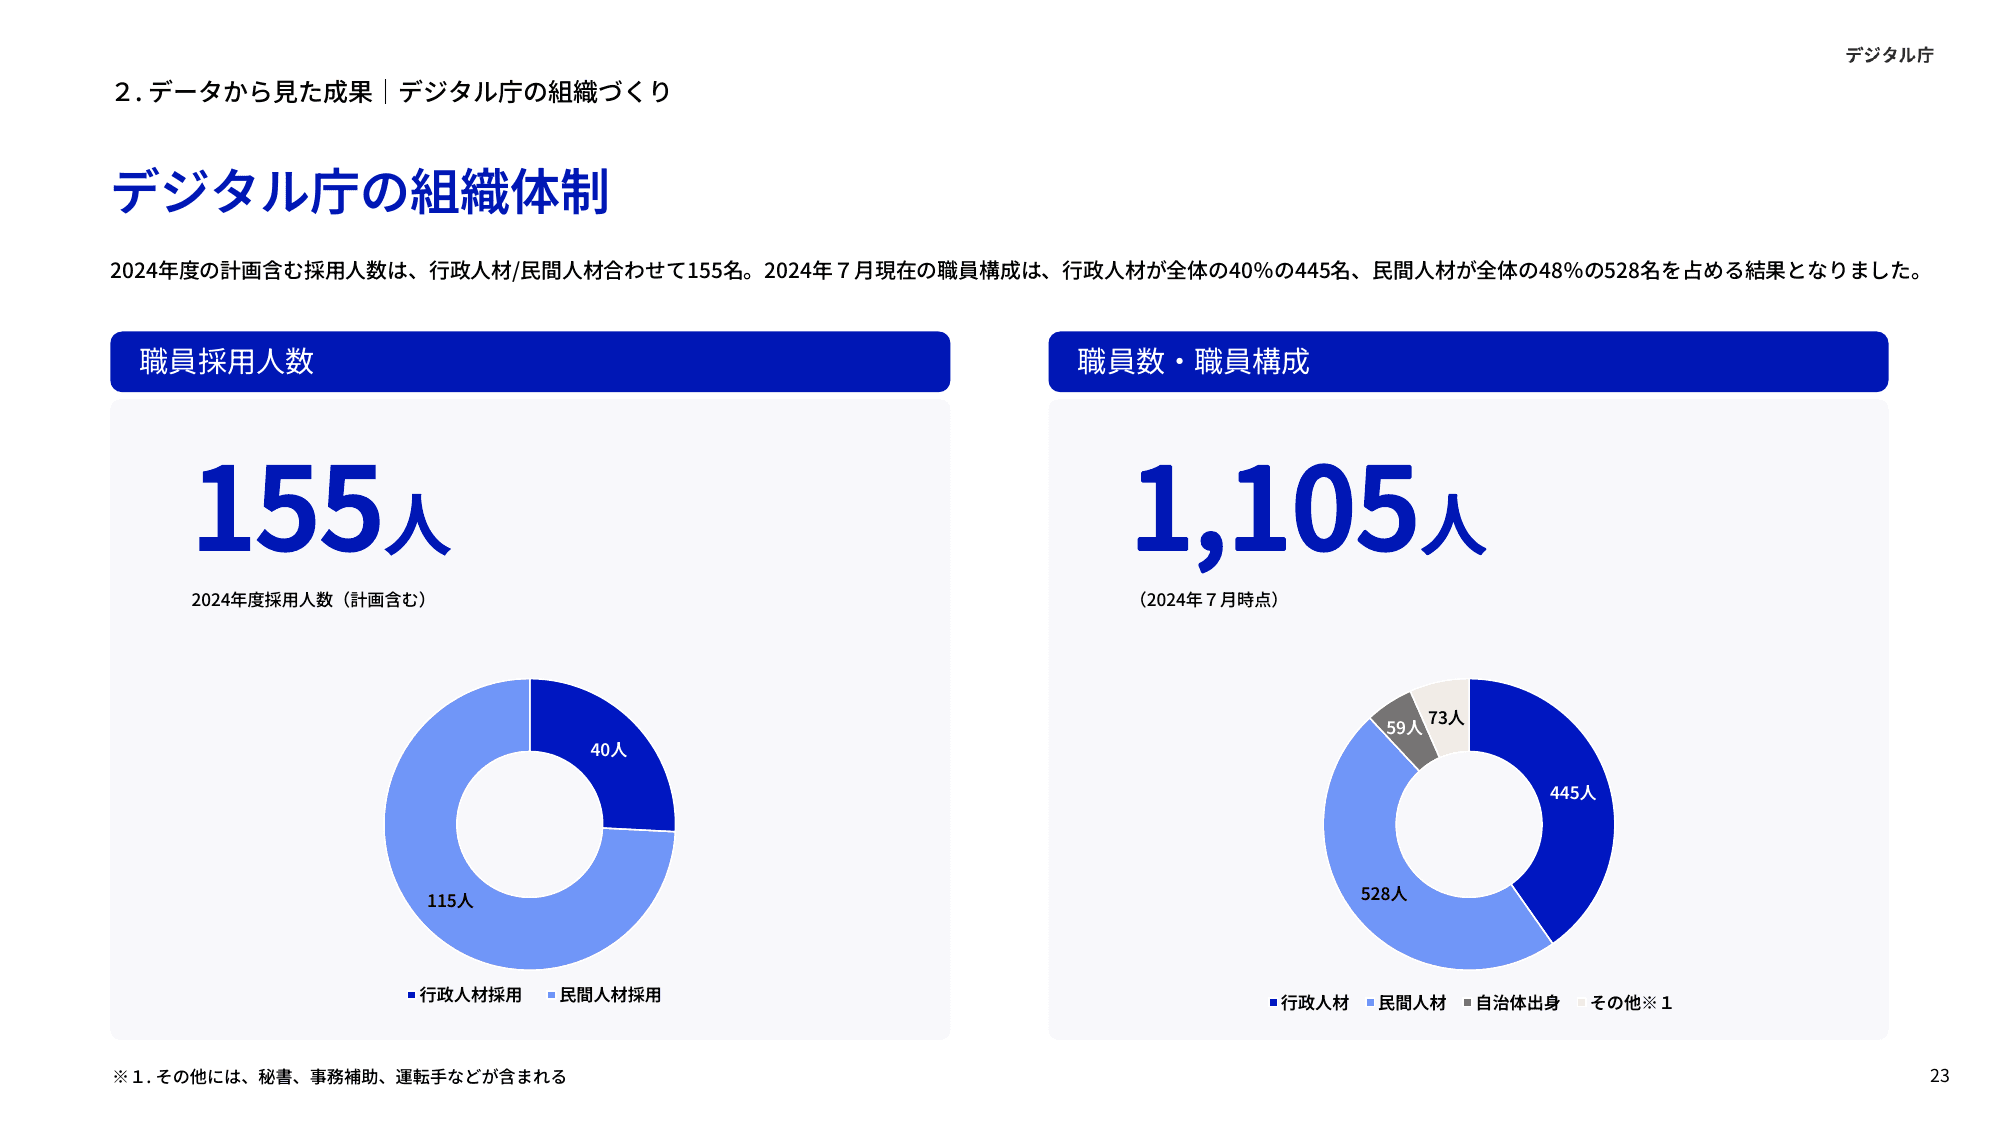Screen dimensions: 2000x1125
Task: Collapse the 528人 donut segment
Action: (x=1385, y=893)
